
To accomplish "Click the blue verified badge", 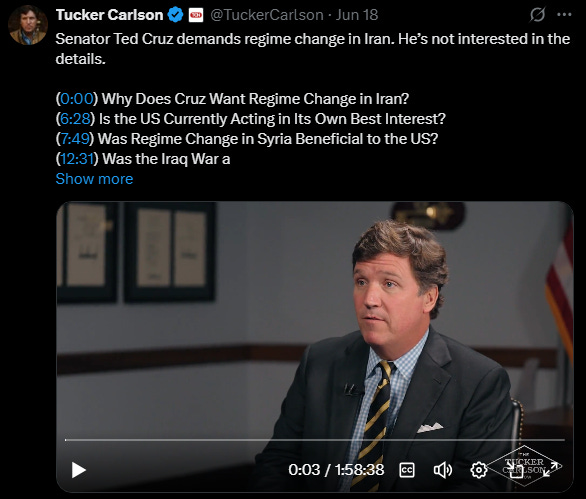I will [x=175, y=15].
